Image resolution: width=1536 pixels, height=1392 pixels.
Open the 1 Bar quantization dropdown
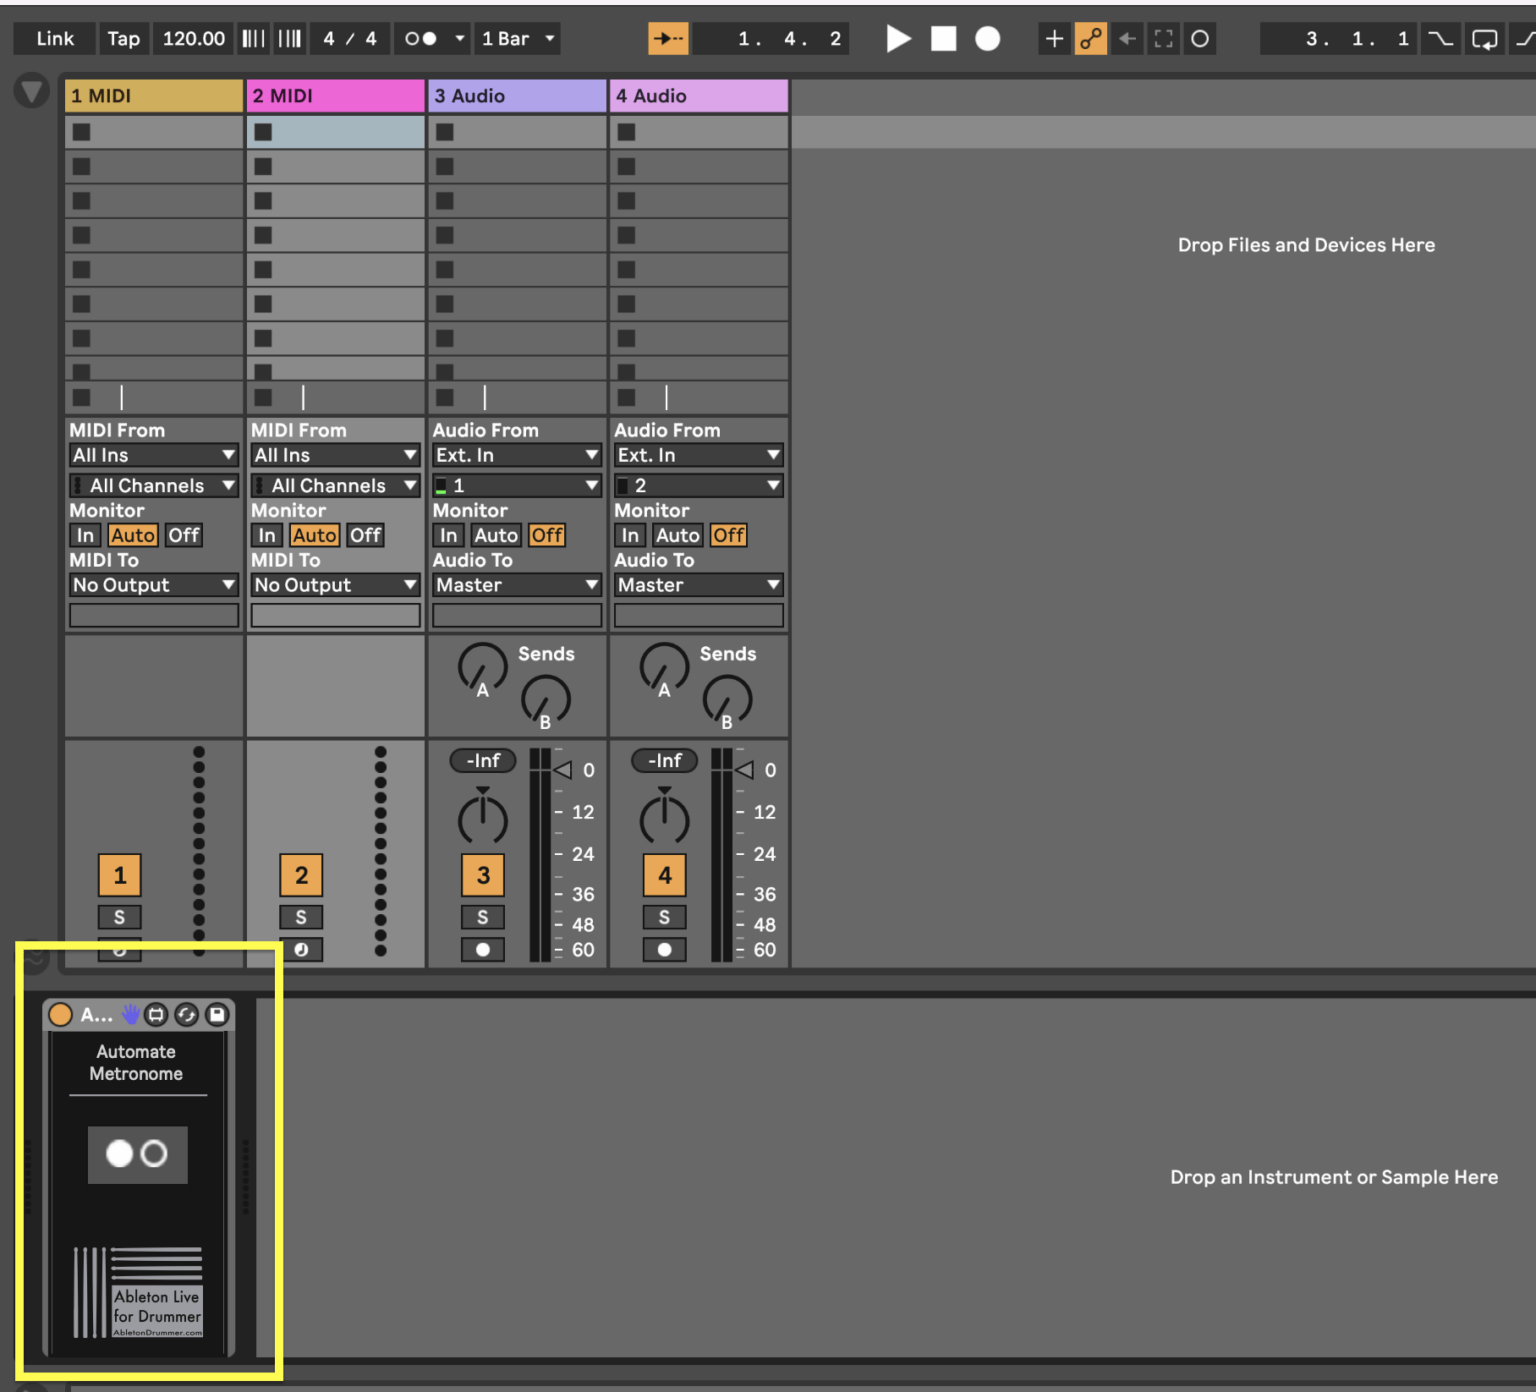[516, 38]
